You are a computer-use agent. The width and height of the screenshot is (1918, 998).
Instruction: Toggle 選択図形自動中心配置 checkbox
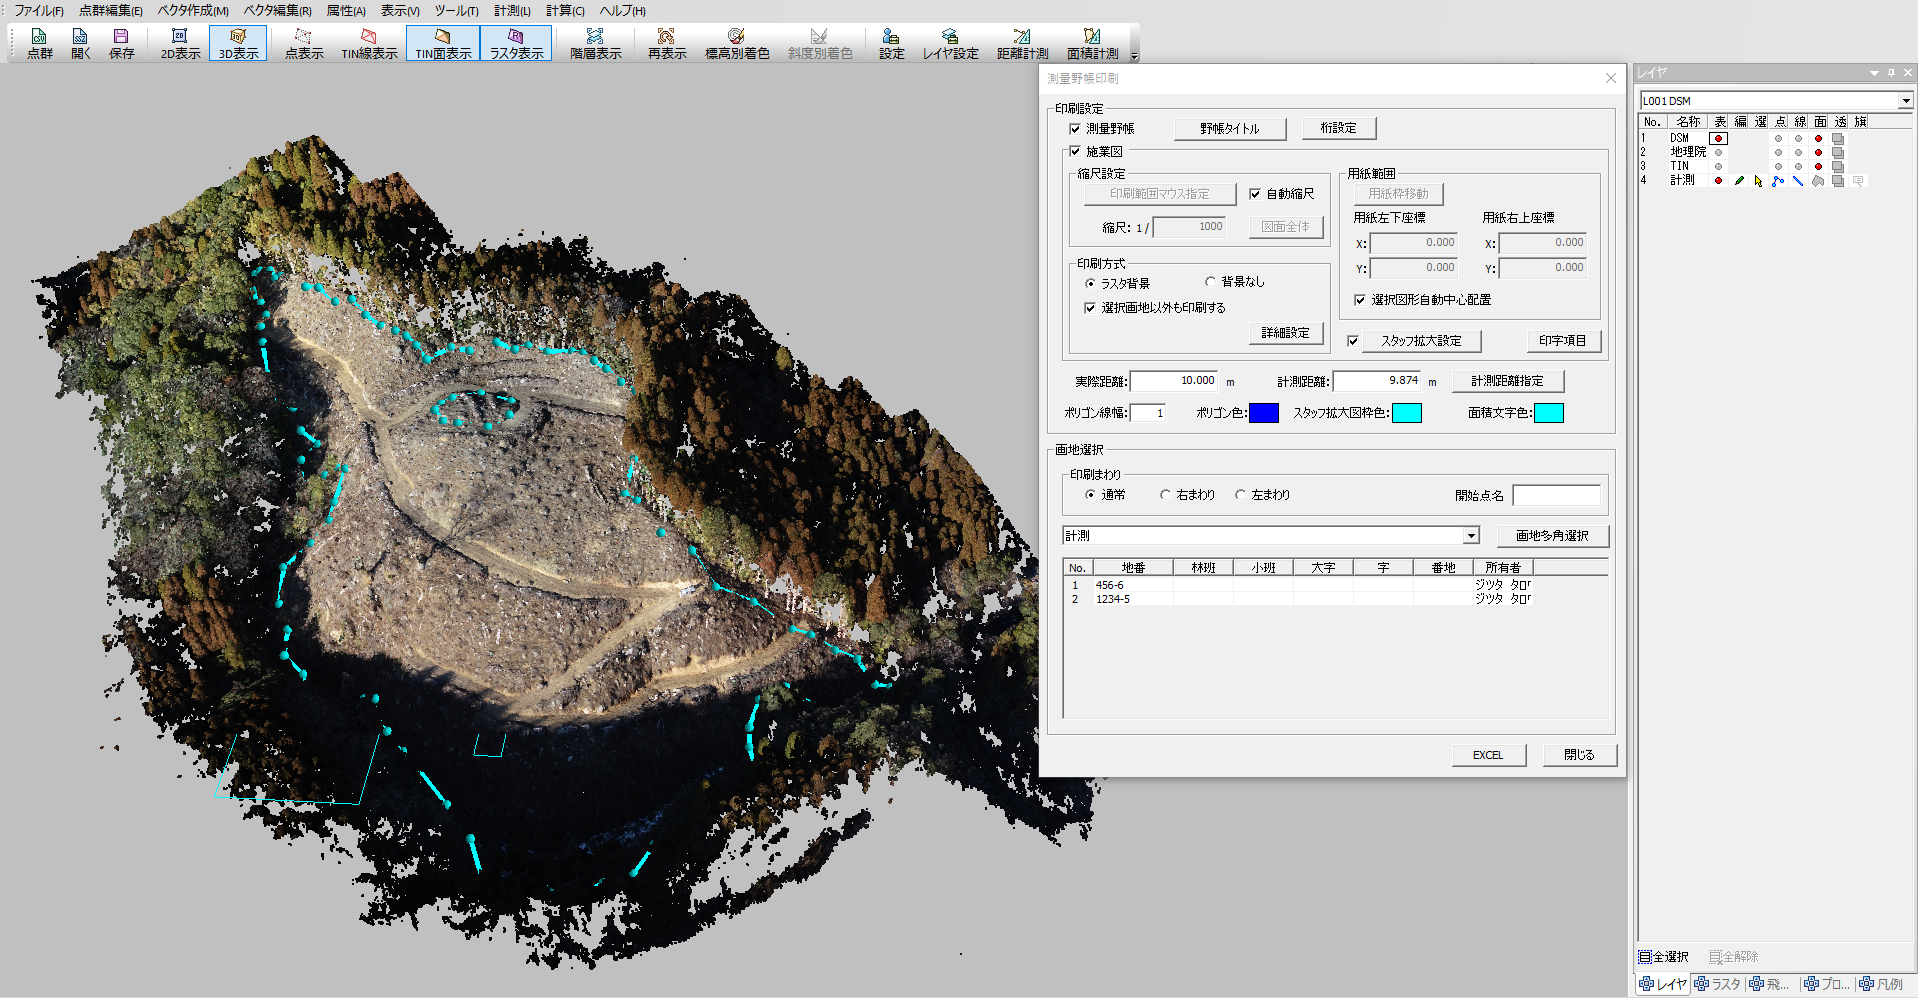click(x=1360, y=300)
